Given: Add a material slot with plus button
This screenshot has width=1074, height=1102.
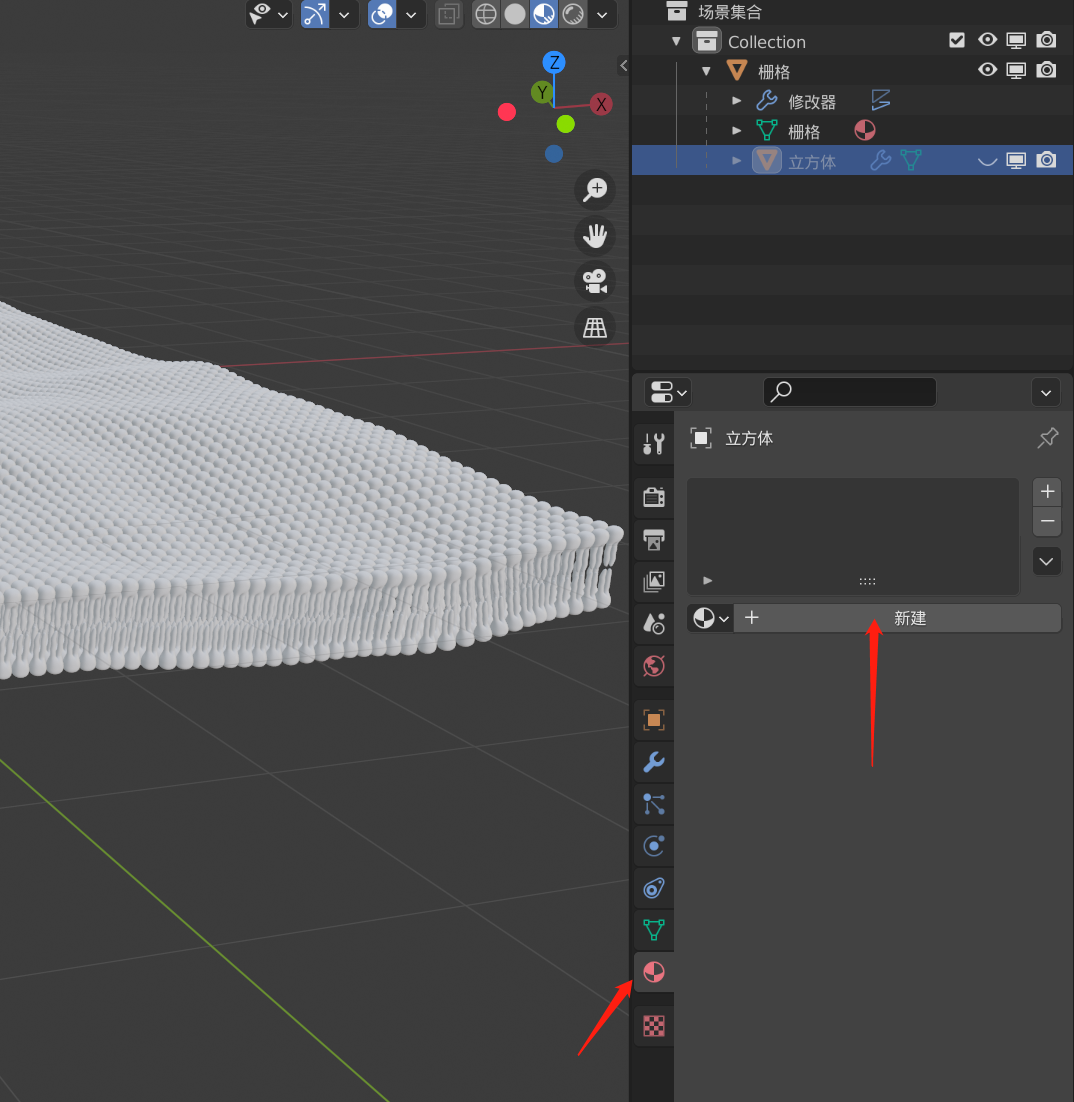Looking at the screenshot, I should click(1047, 491).
